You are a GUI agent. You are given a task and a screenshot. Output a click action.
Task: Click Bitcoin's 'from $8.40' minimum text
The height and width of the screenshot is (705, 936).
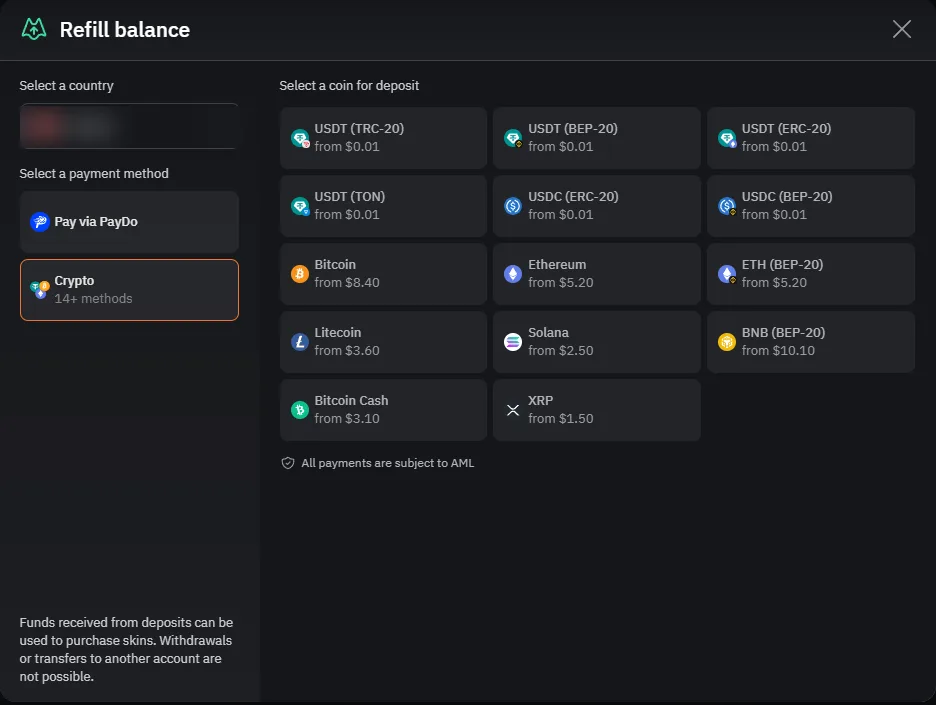[347, 283]
